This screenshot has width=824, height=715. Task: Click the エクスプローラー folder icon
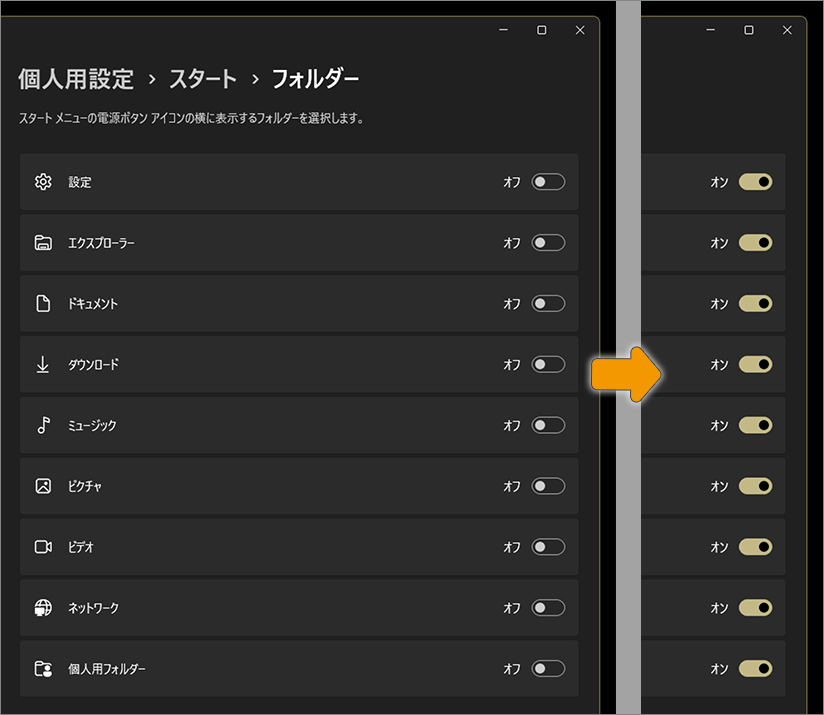[43, 243]
